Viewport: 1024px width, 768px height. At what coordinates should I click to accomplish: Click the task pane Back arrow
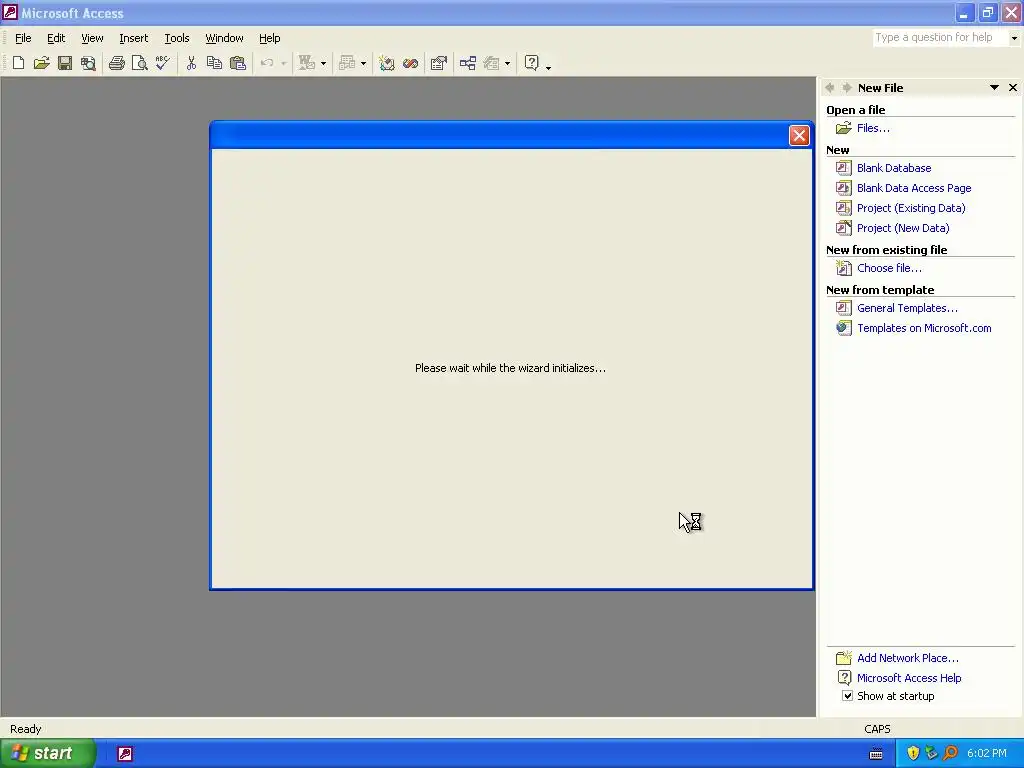pyautogui.click(x=830, y=88)
